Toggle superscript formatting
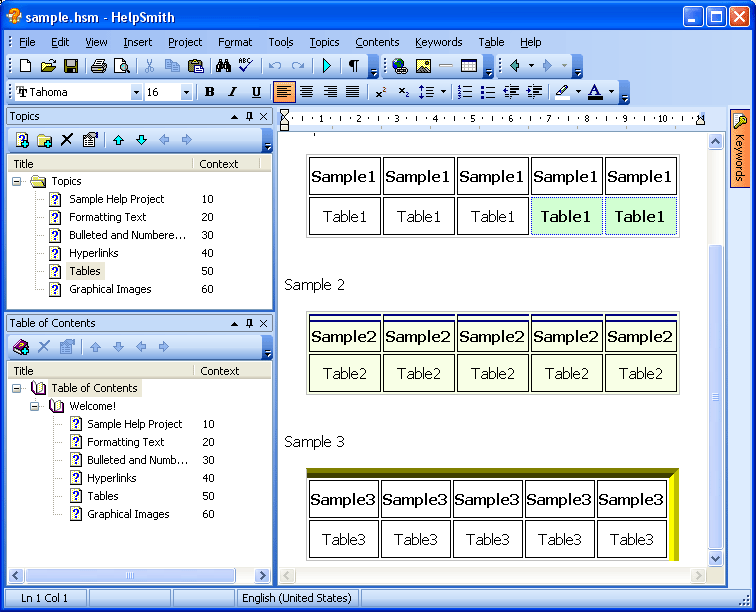Screen dimensions: 756x612 [x=381, y=92]
